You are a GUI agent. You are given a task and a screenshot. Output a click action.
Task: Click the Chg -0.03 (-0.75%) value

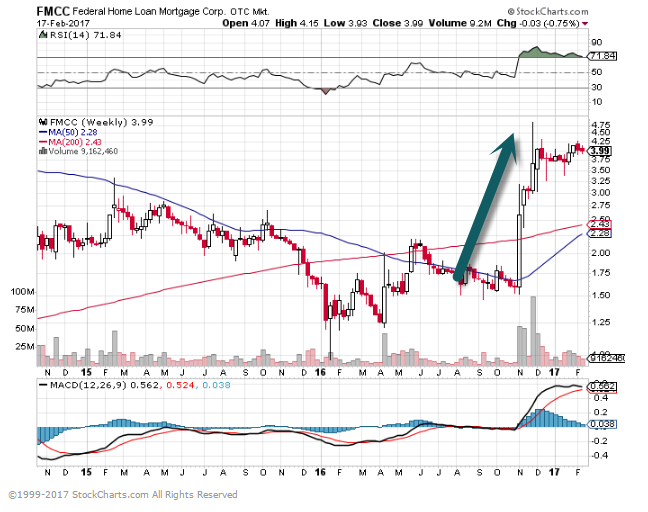point(538,23)
